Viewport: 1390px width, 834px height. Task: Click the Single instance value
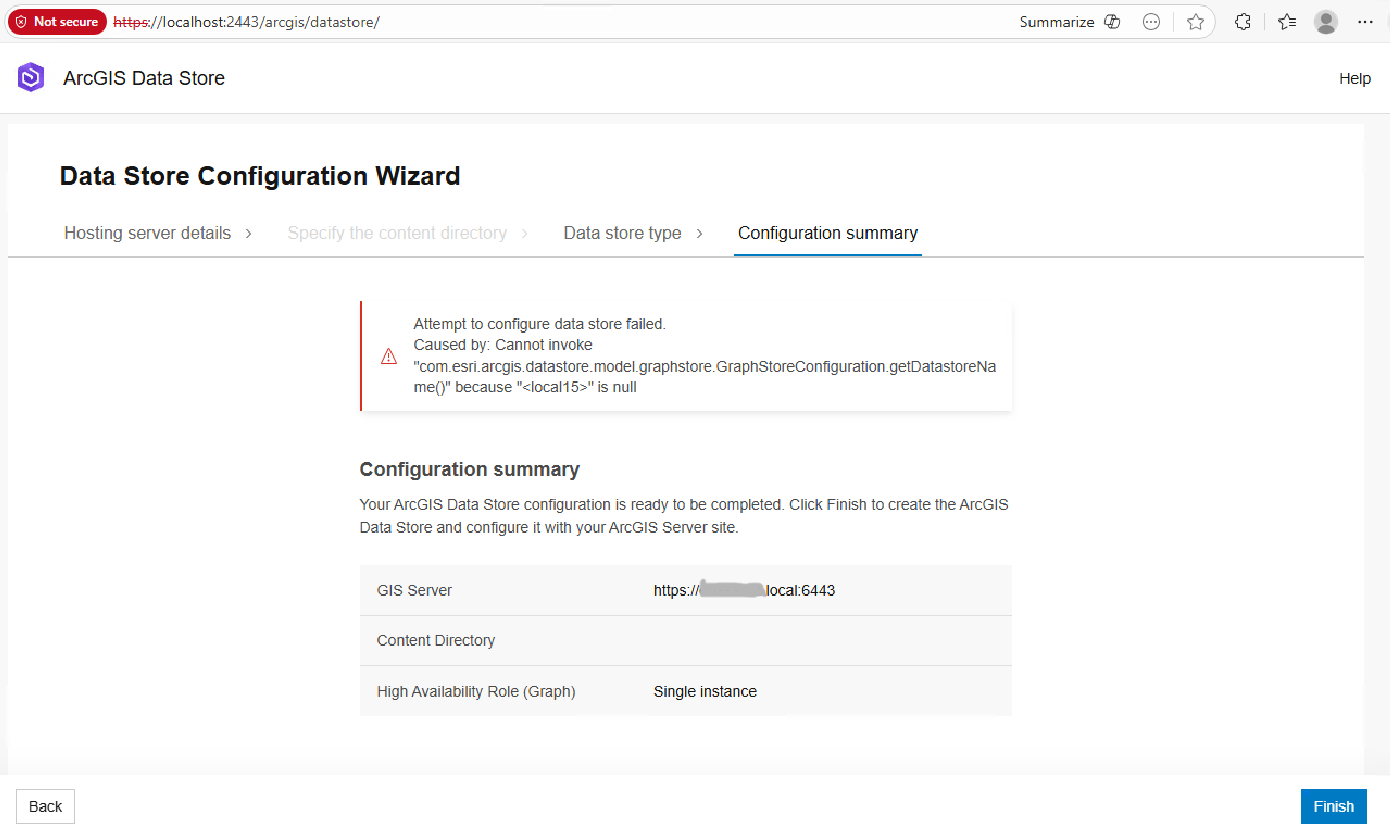pos(705,691)
